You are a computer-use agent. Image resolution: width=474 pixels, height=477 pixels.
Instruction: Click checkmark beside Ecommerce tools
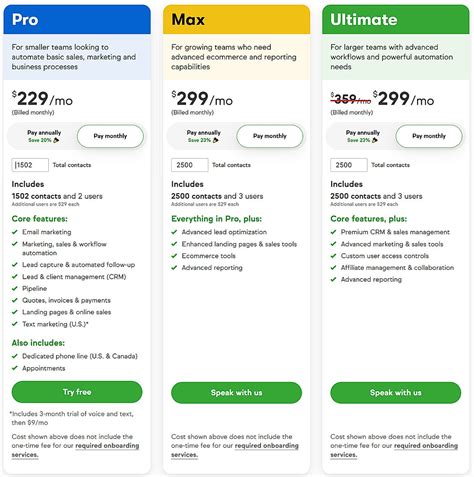click(174, 256)
